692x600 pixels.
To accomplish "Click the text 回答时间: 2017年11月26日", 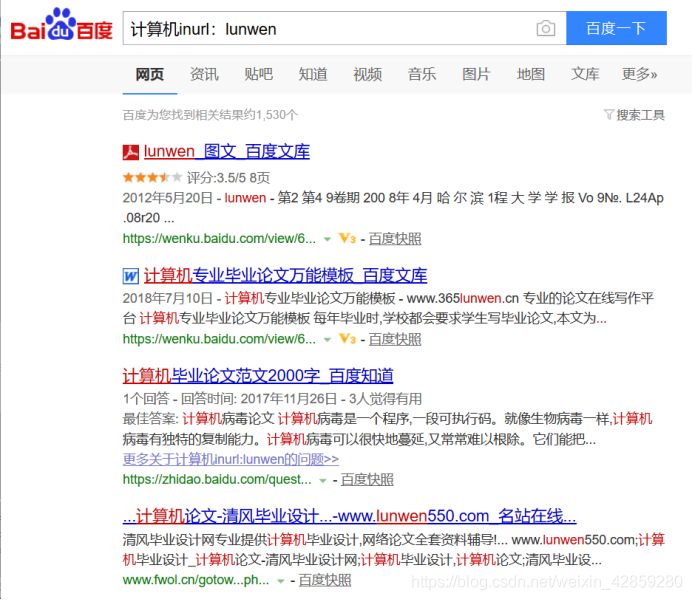I will (259, 399).
